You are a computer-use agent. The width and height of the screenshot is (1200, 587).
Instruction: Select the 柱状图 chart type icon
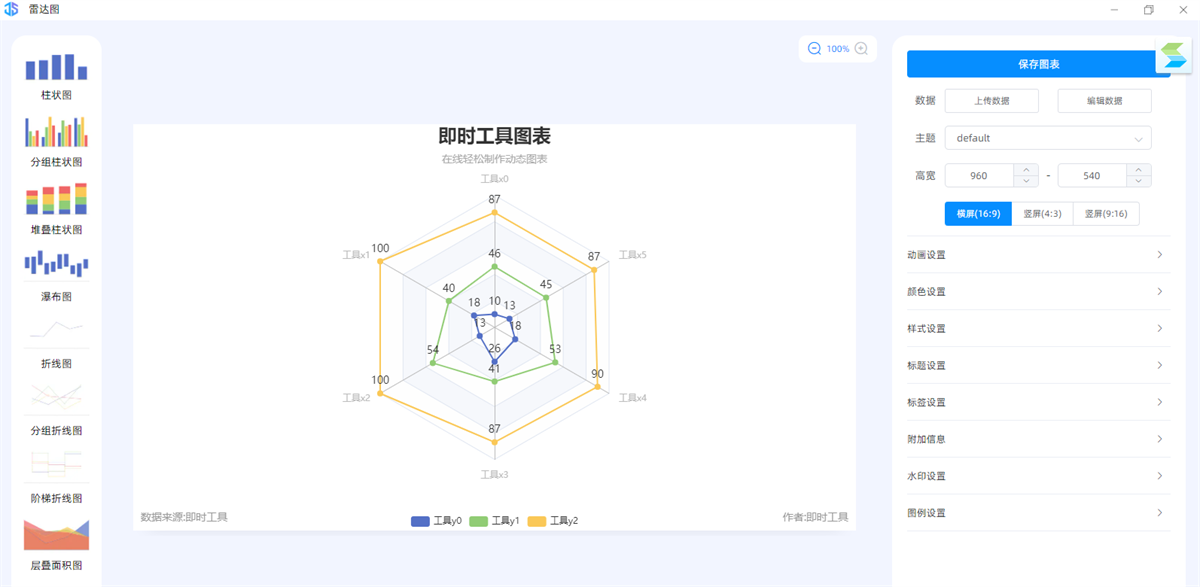tap(56, 67)
